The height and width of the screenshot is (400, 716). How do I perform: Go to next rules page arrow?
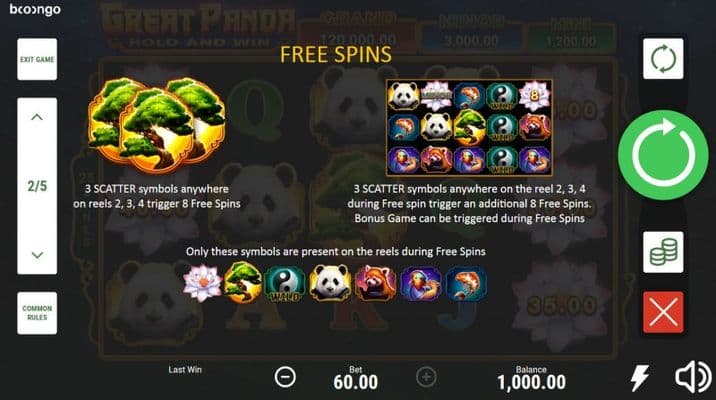37,255
